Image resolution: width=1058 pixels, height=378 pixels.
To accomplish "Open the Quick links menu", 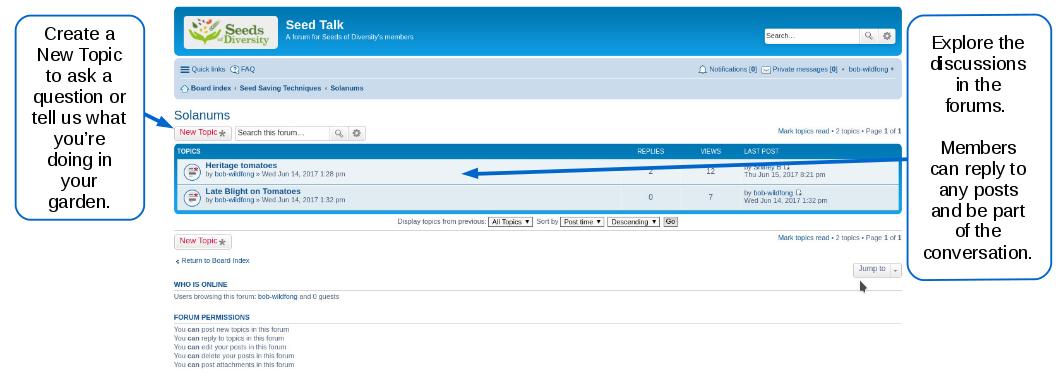I will coord(208,70).
